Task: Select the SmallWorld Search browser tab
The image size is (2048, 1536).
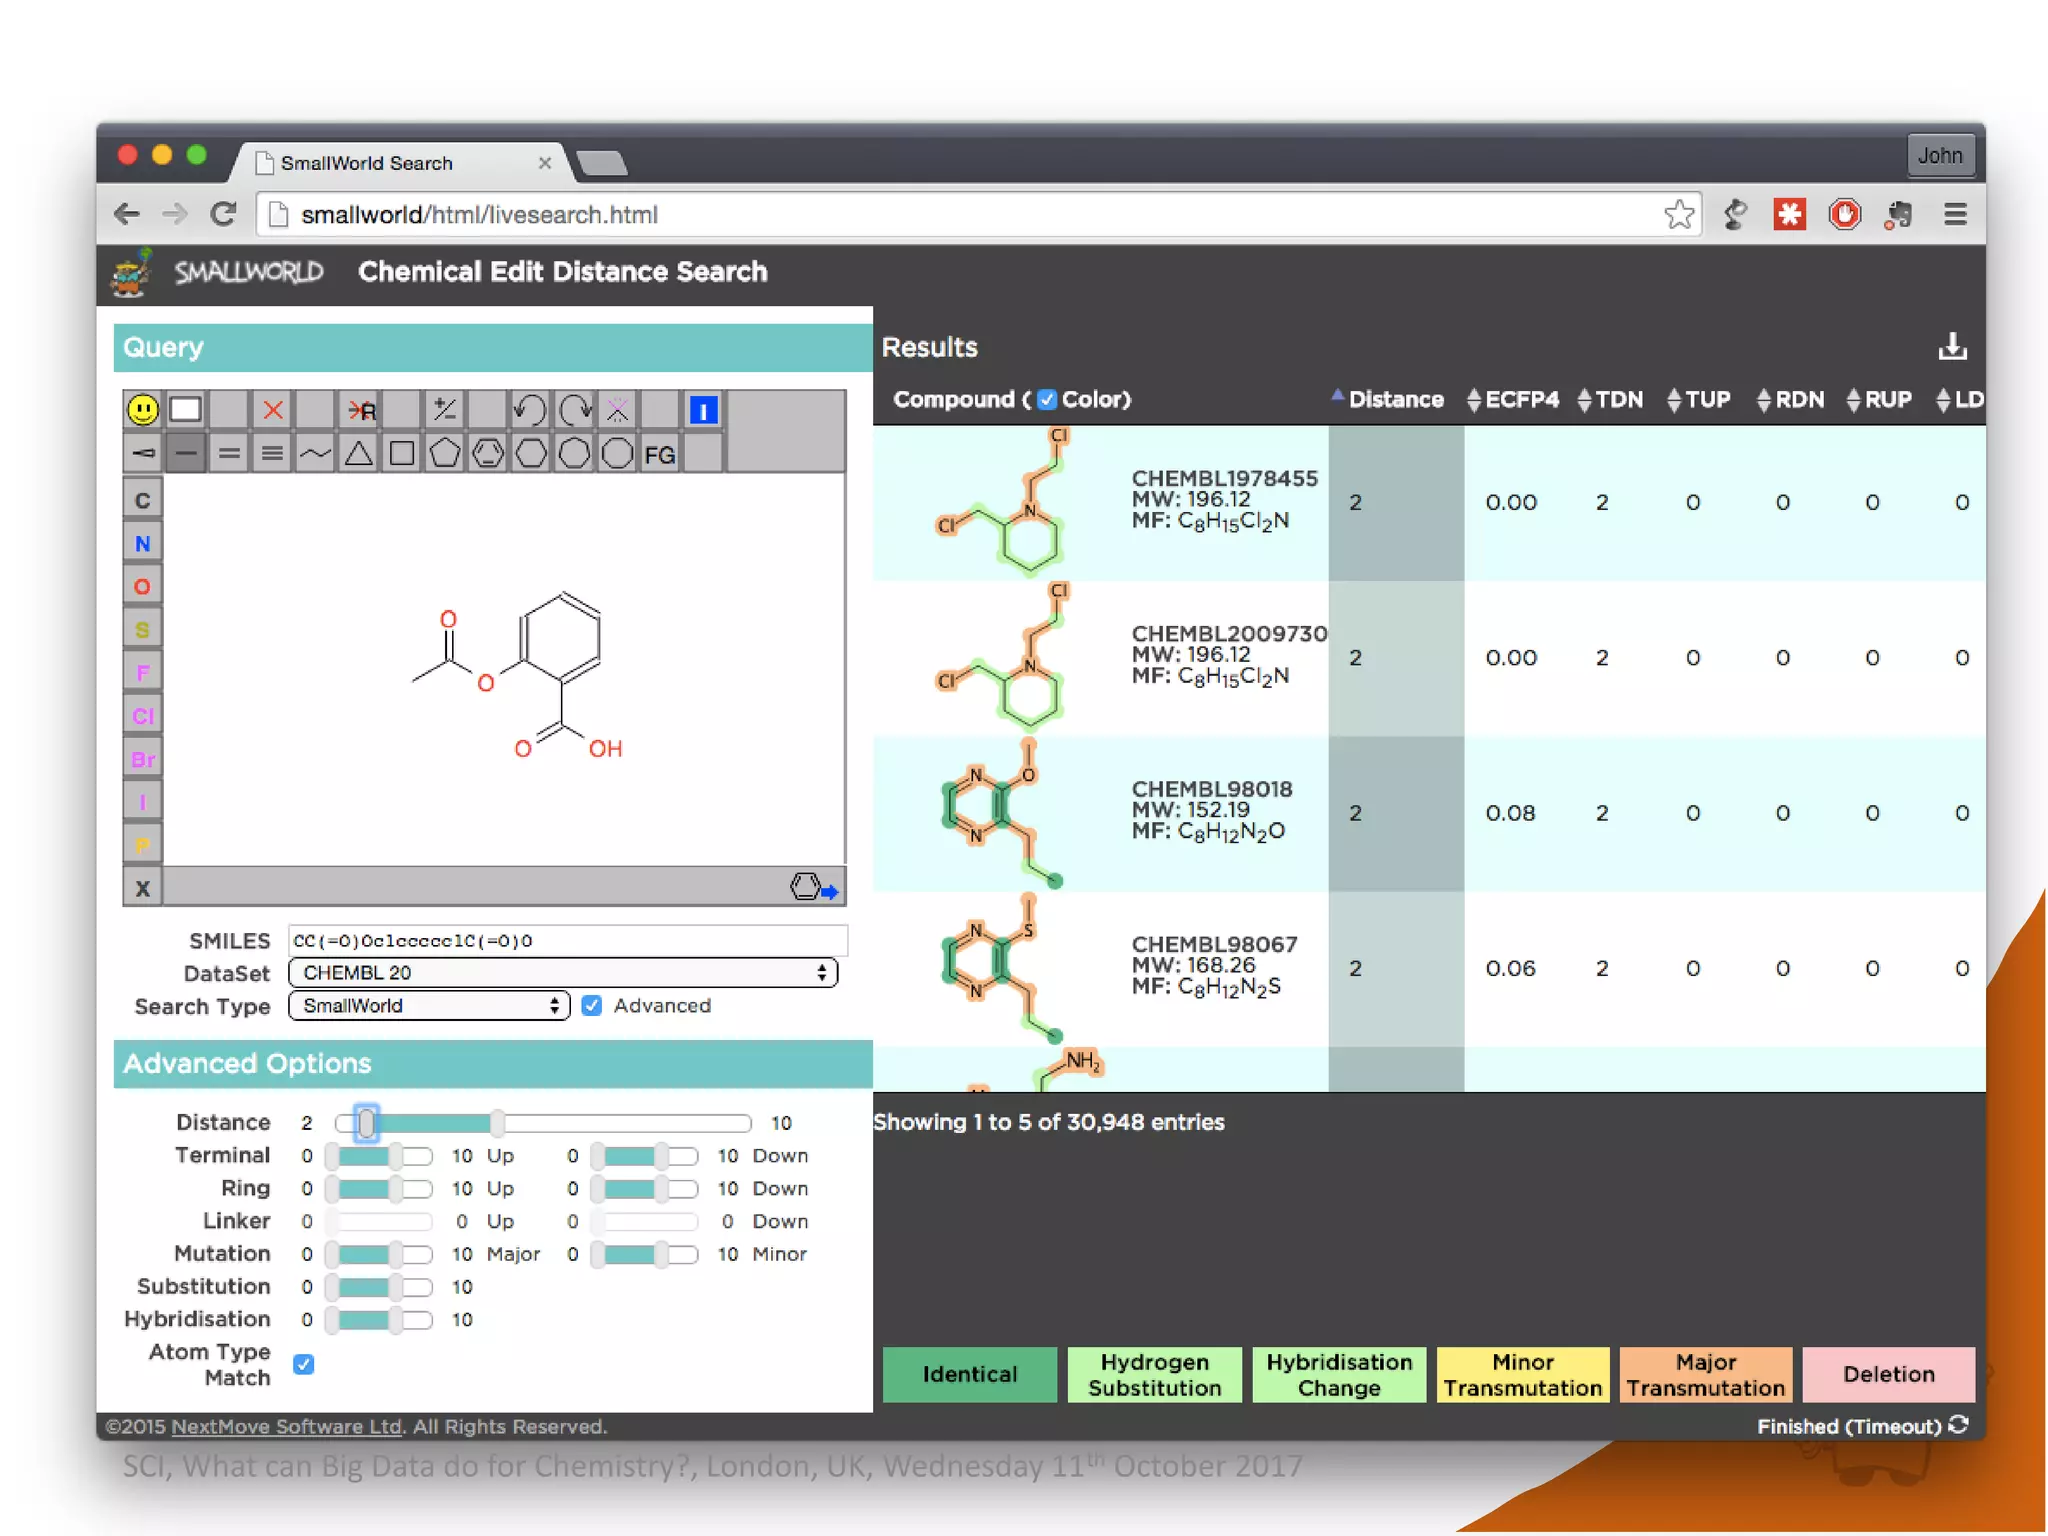Action: 400,162
